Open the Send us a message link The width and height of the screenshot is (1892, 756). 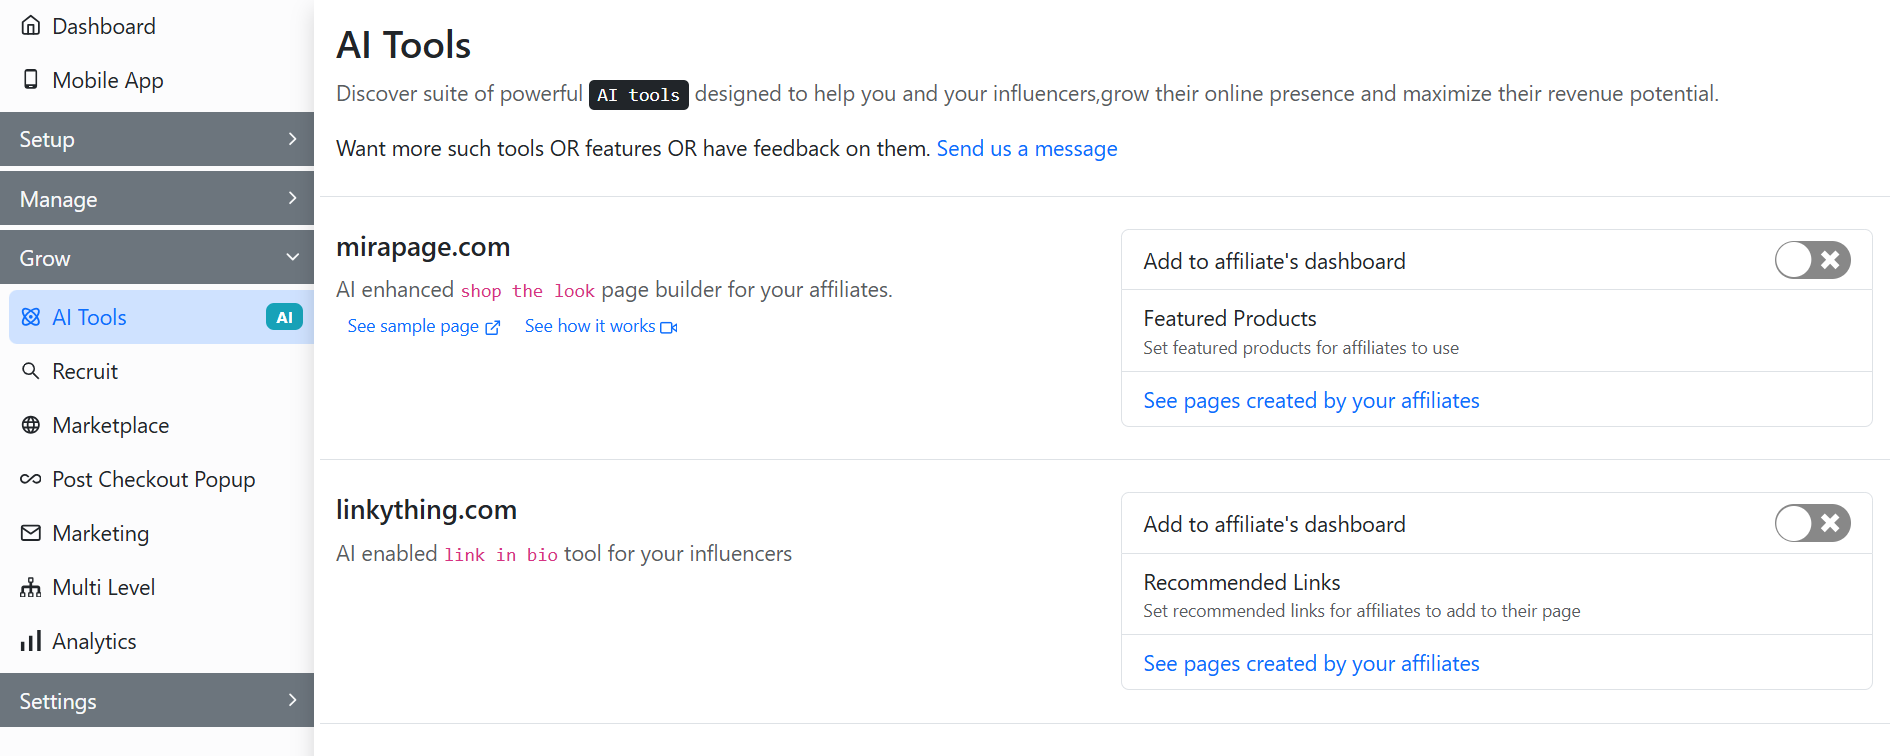(1026, 149)
